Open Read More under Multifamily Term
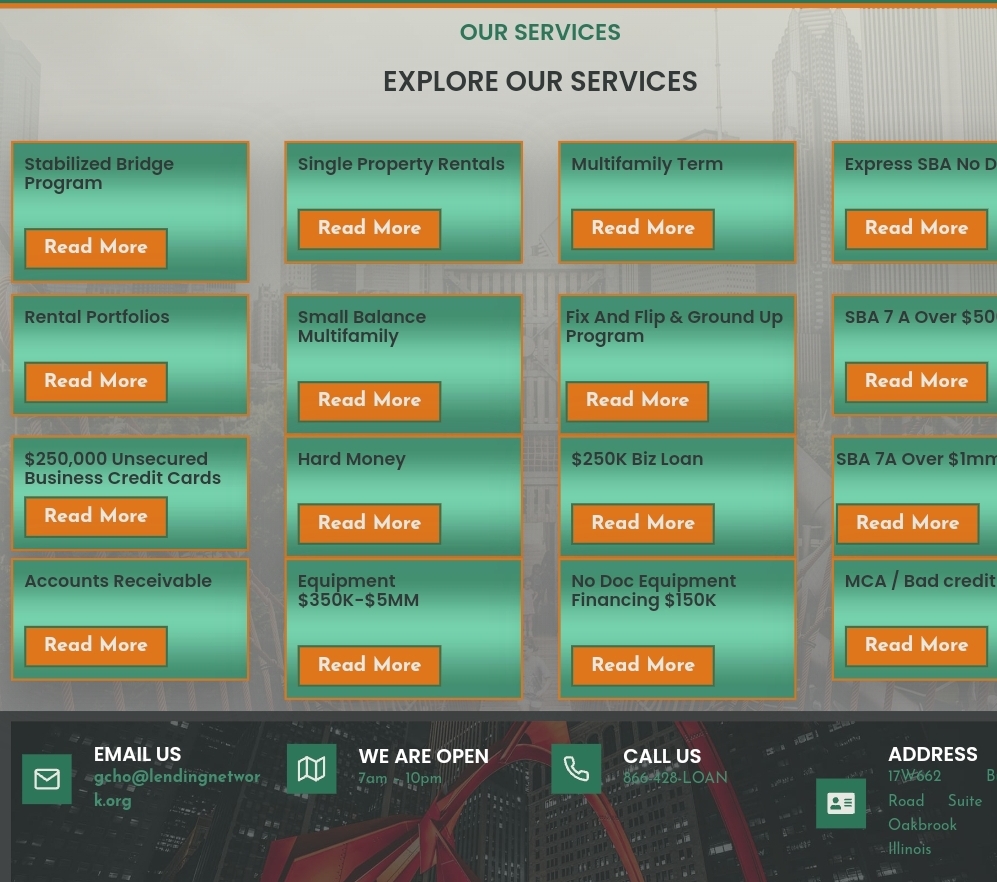The width and height of the screenshot is (997, 882). (642, 229)
